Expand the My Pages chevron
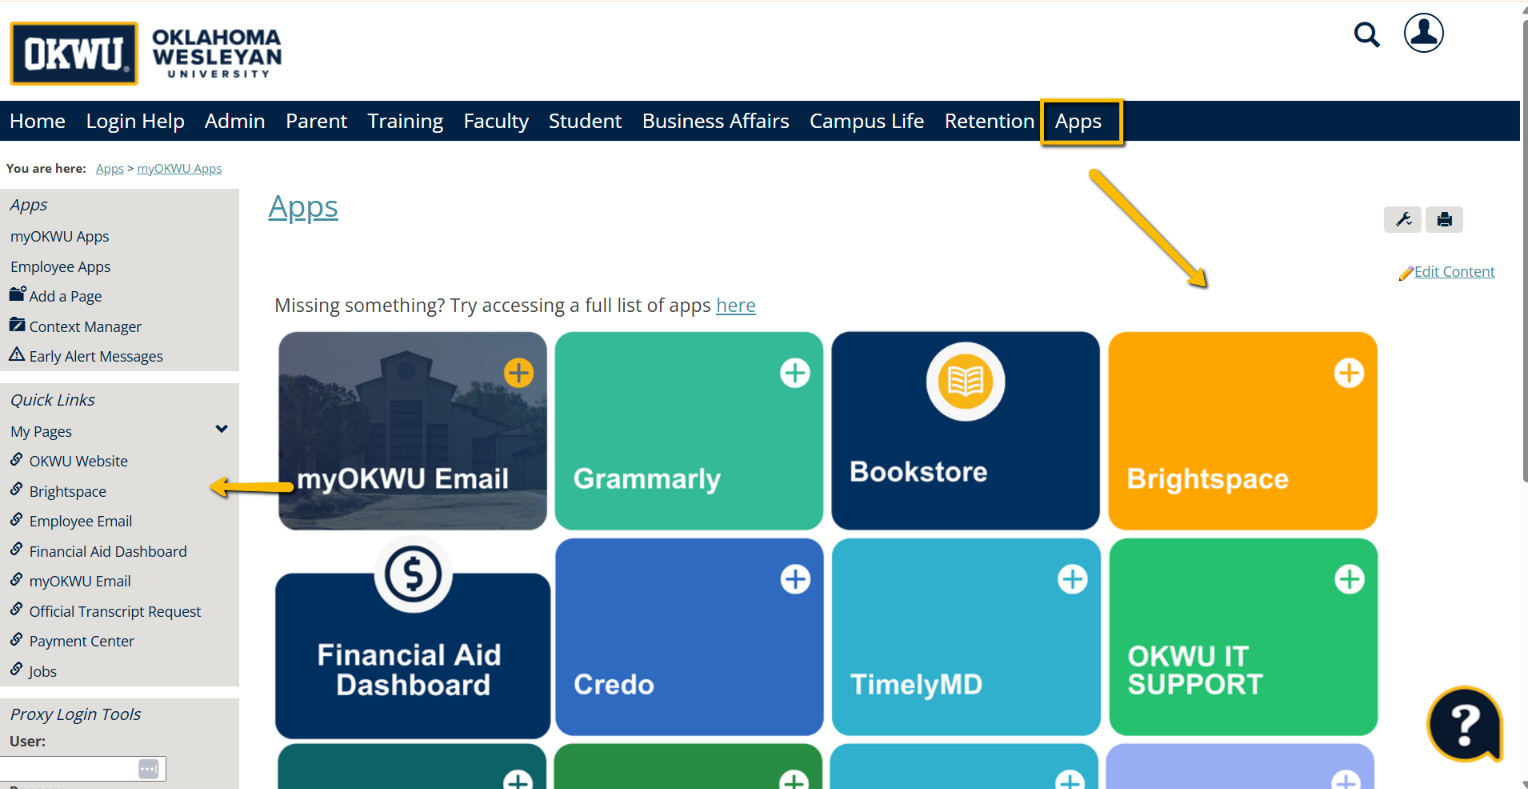 click(x=222, y=429)
